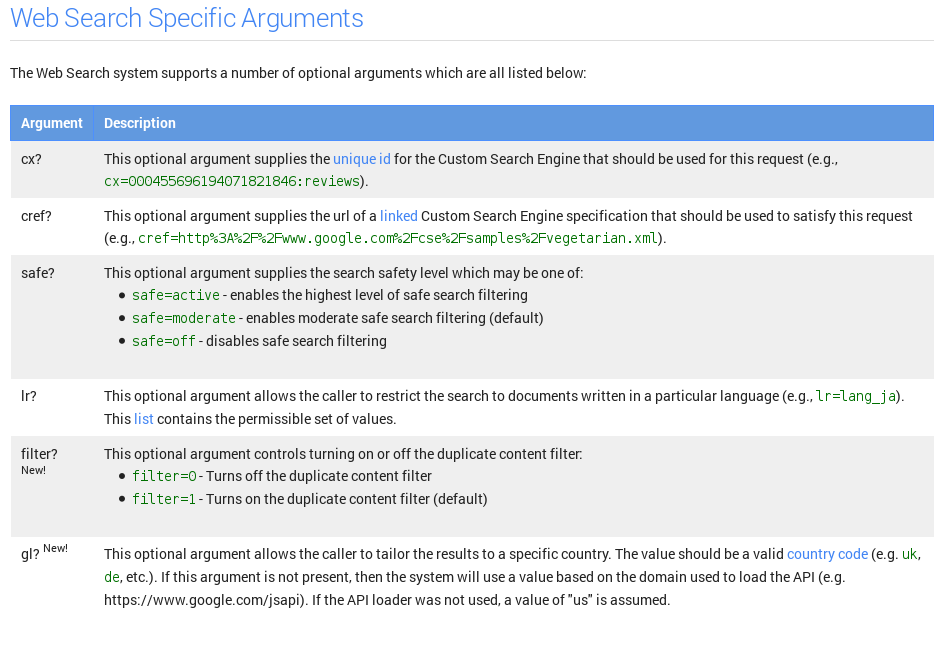
Task: Click the 'safe=off' code text
Action: click(164, 342)
